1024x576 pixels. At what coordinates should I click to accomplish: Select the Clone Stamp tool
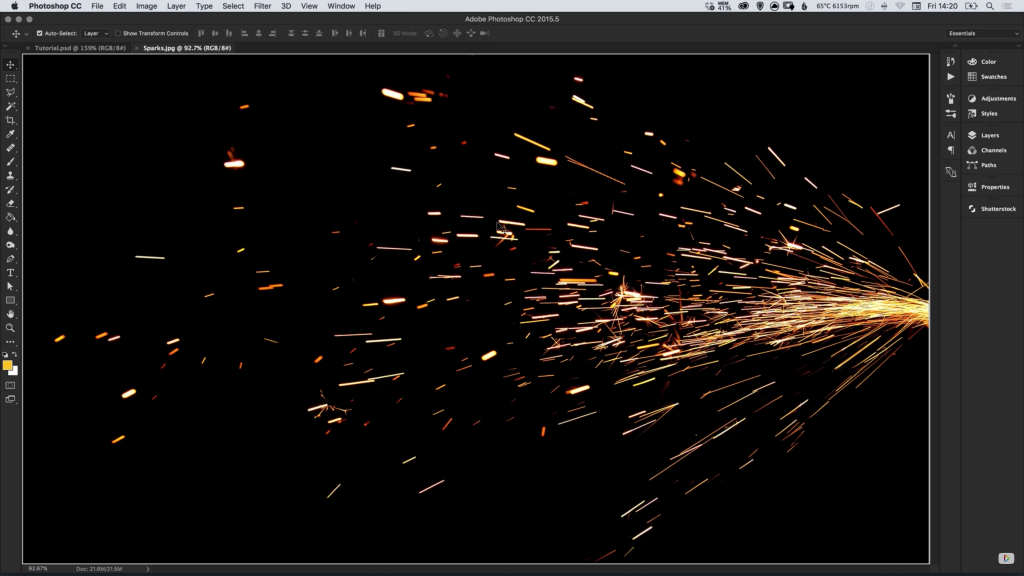(10, 176)
